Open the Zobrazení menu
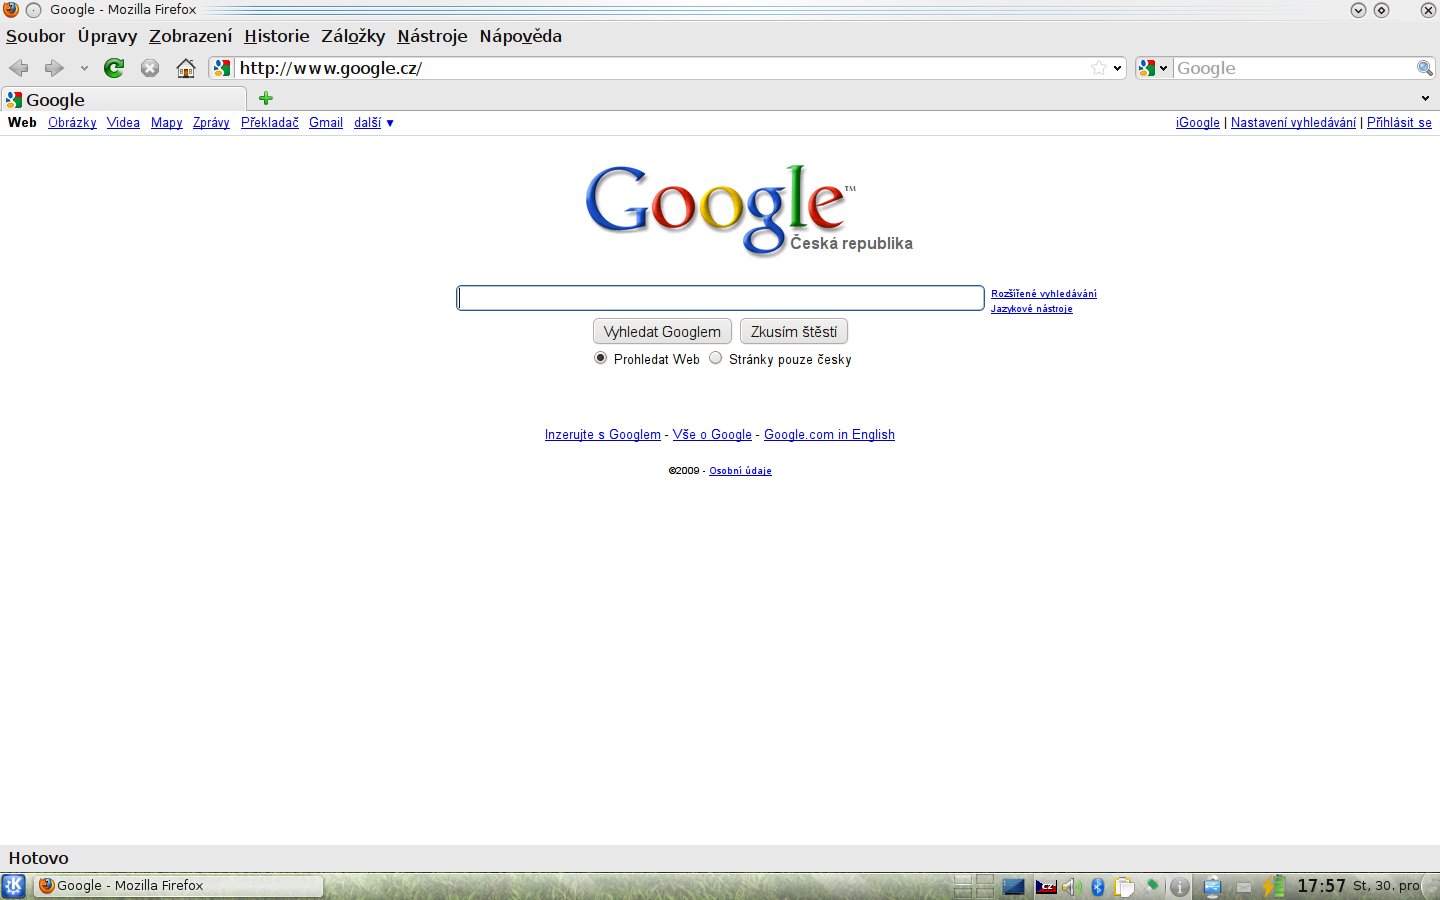Image resolution: width=1440 pixels, height=900 pixels. 190,36
